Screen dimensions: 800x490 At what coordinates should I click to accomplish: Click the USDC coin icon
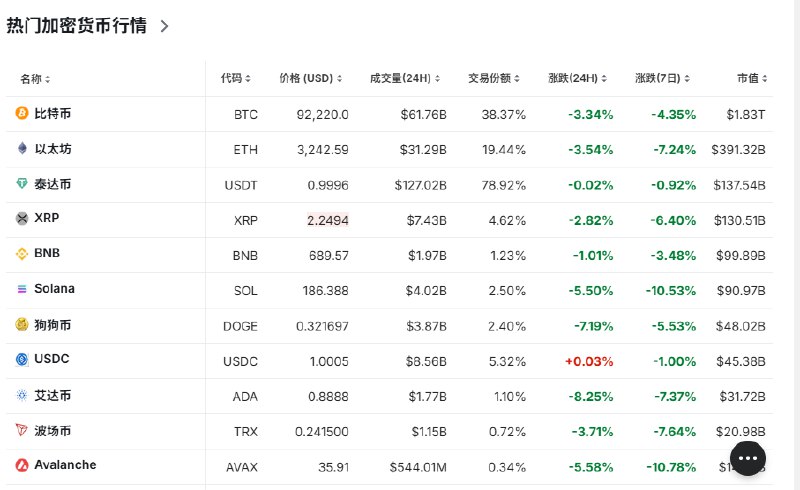click(x=22, y=359)
